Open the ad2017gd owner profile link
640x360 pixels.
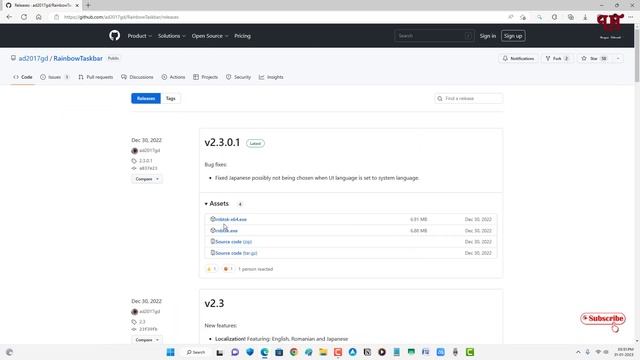(x=33, y=58)
